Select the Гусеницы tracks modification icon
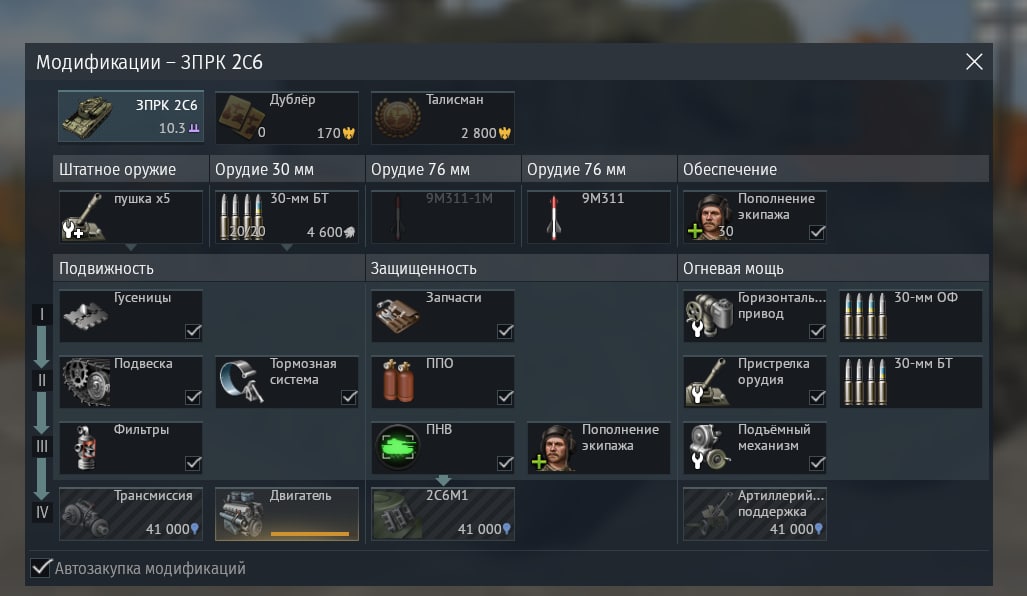The height and width of the screenshot is (596, 1027). [86, 316]
